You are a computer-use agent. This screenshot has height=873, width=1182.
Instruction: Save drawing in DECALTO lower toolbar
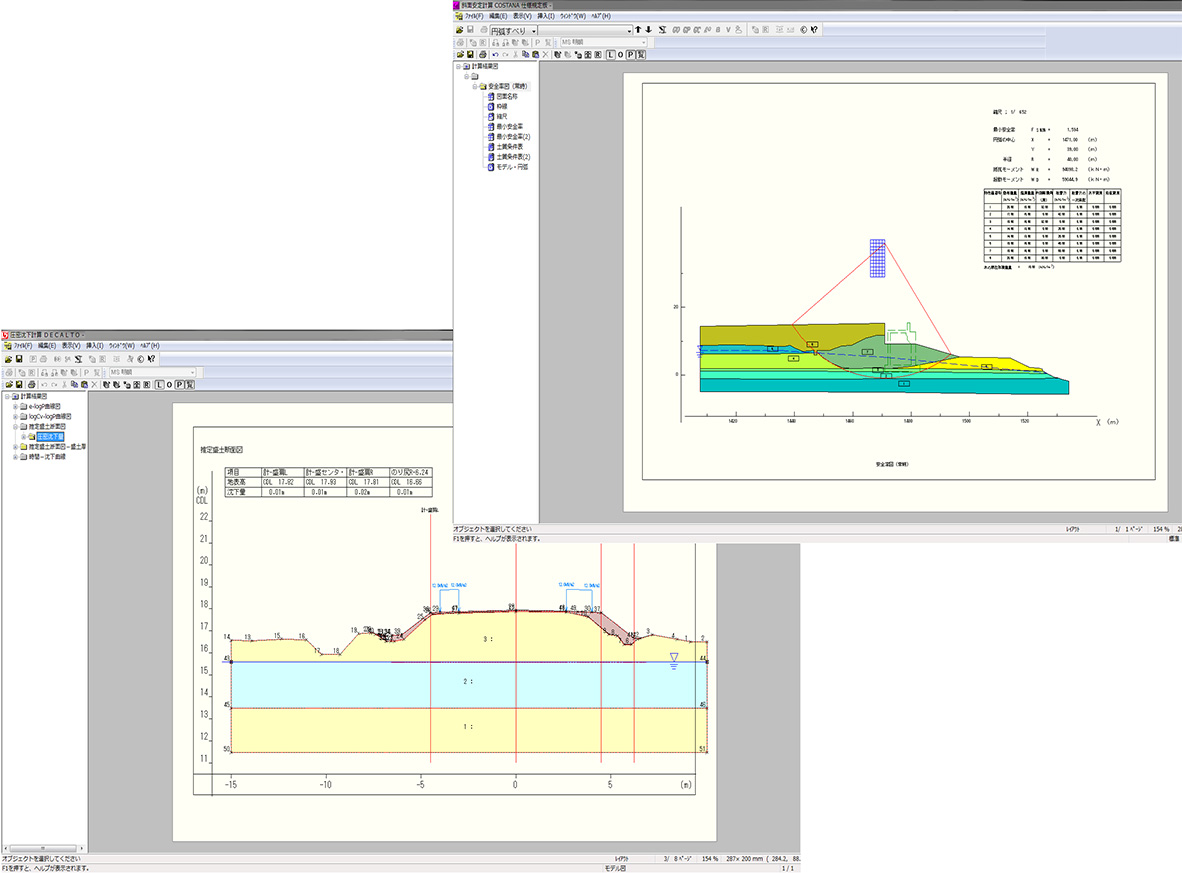(x=19, y=384)
